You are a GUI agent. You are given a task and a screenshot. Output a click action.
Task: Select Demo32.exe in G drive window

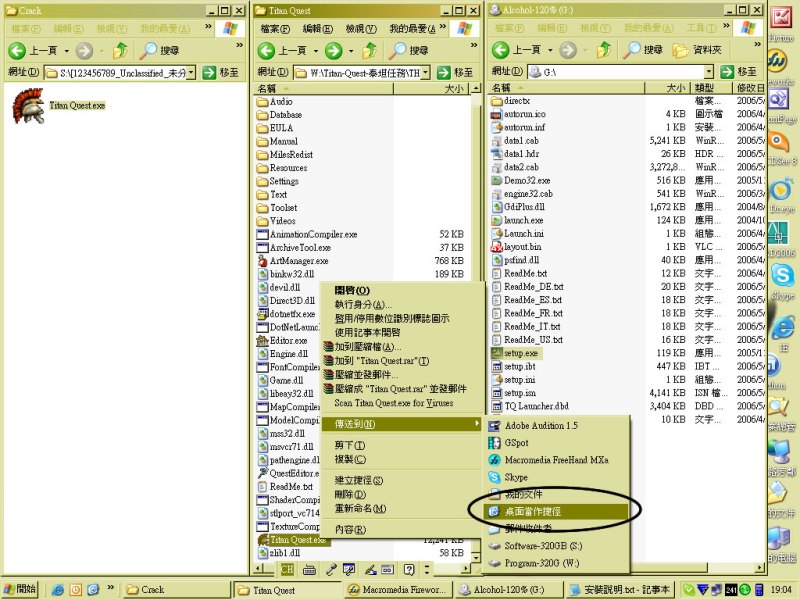point(520,180)
